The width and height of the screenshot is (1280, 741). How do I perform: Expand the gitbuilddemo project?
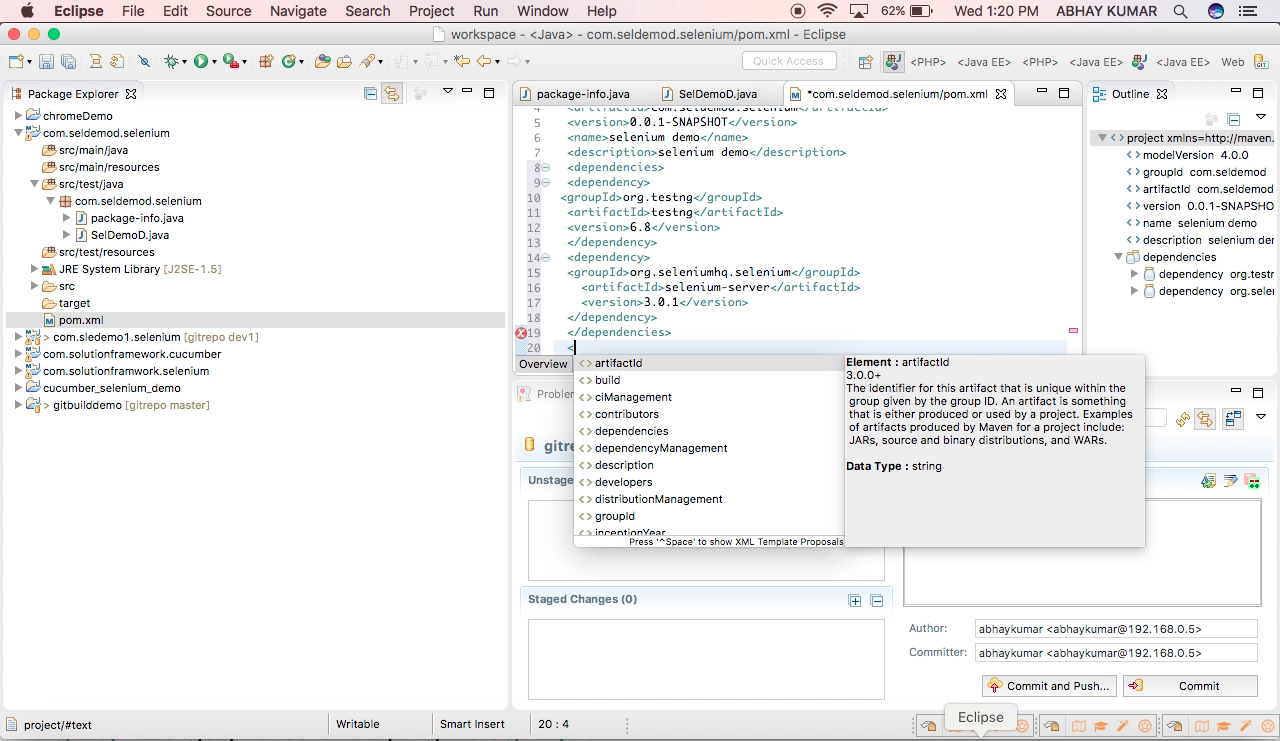pyautogui.click(x=18, y=405)
